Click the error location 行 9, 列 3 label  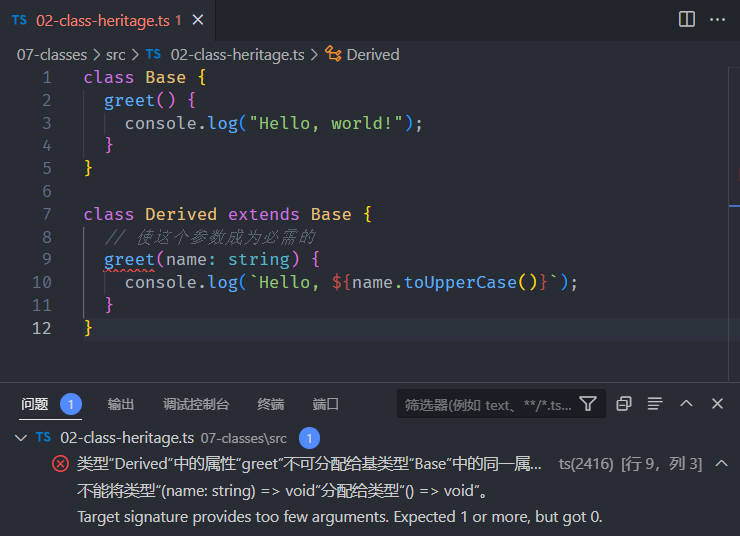[x=662, y=464]
